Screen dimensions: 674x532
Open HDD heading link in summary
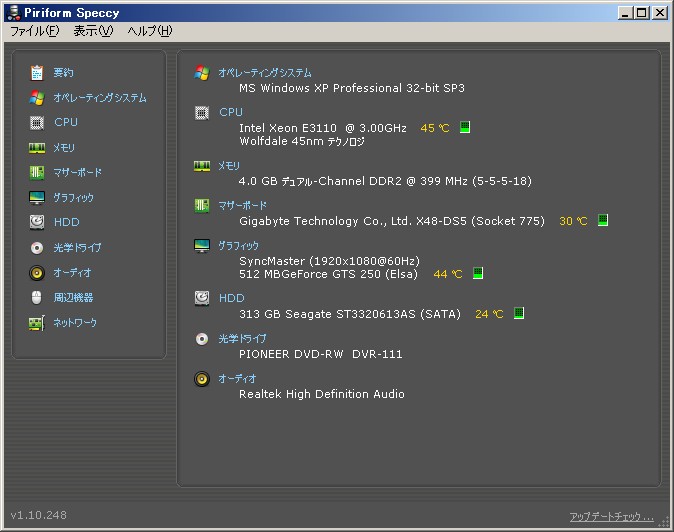click(x=232, y=298)
